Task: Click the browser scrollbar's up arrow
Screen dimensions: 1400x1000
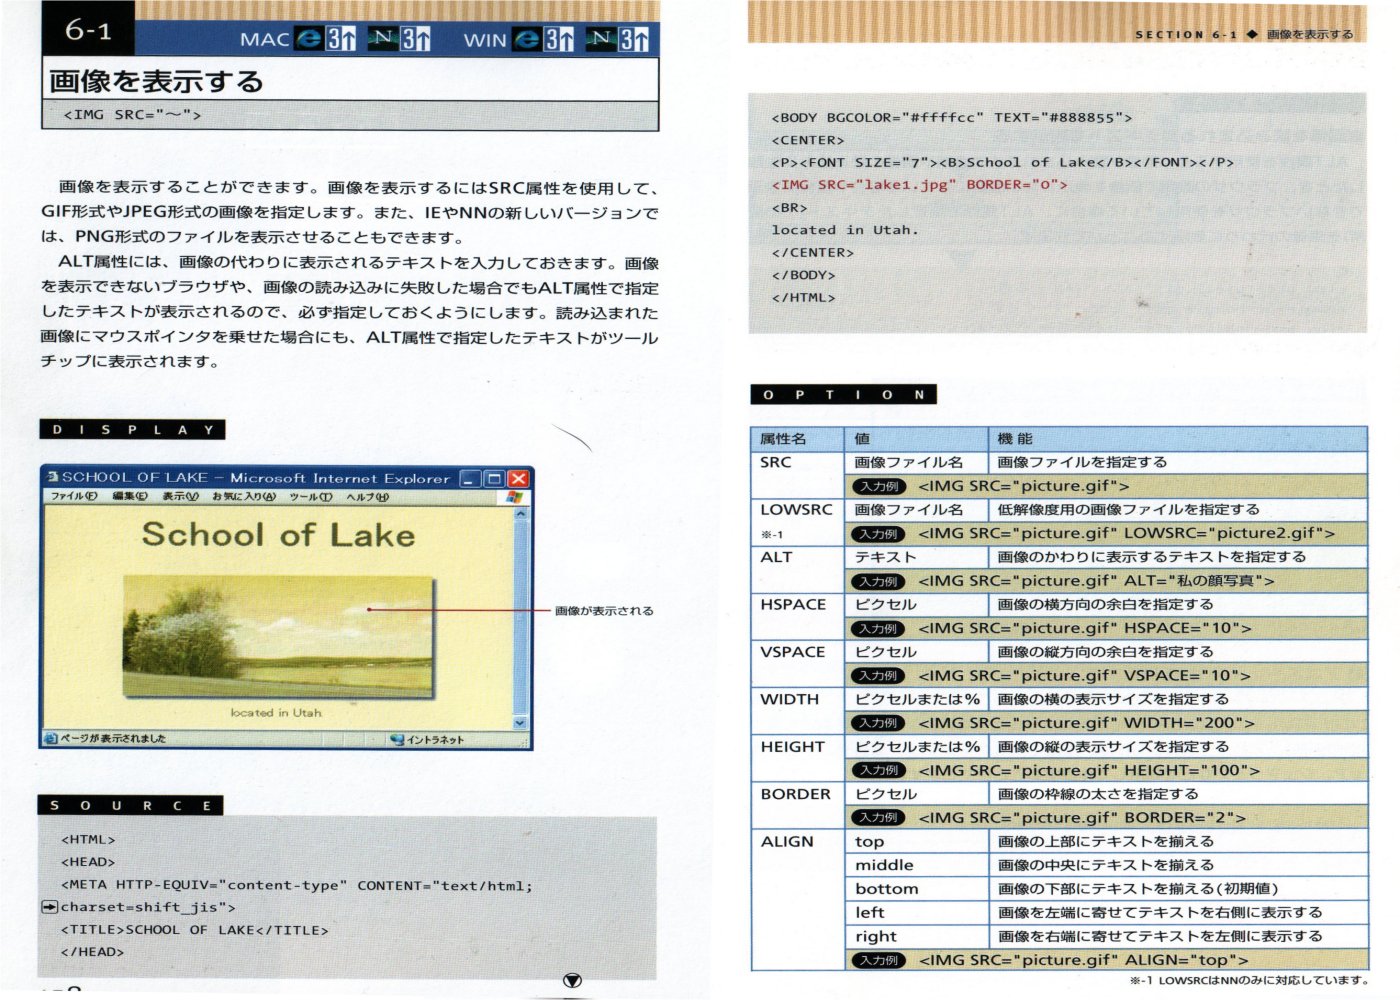Action: pos(520,513)
